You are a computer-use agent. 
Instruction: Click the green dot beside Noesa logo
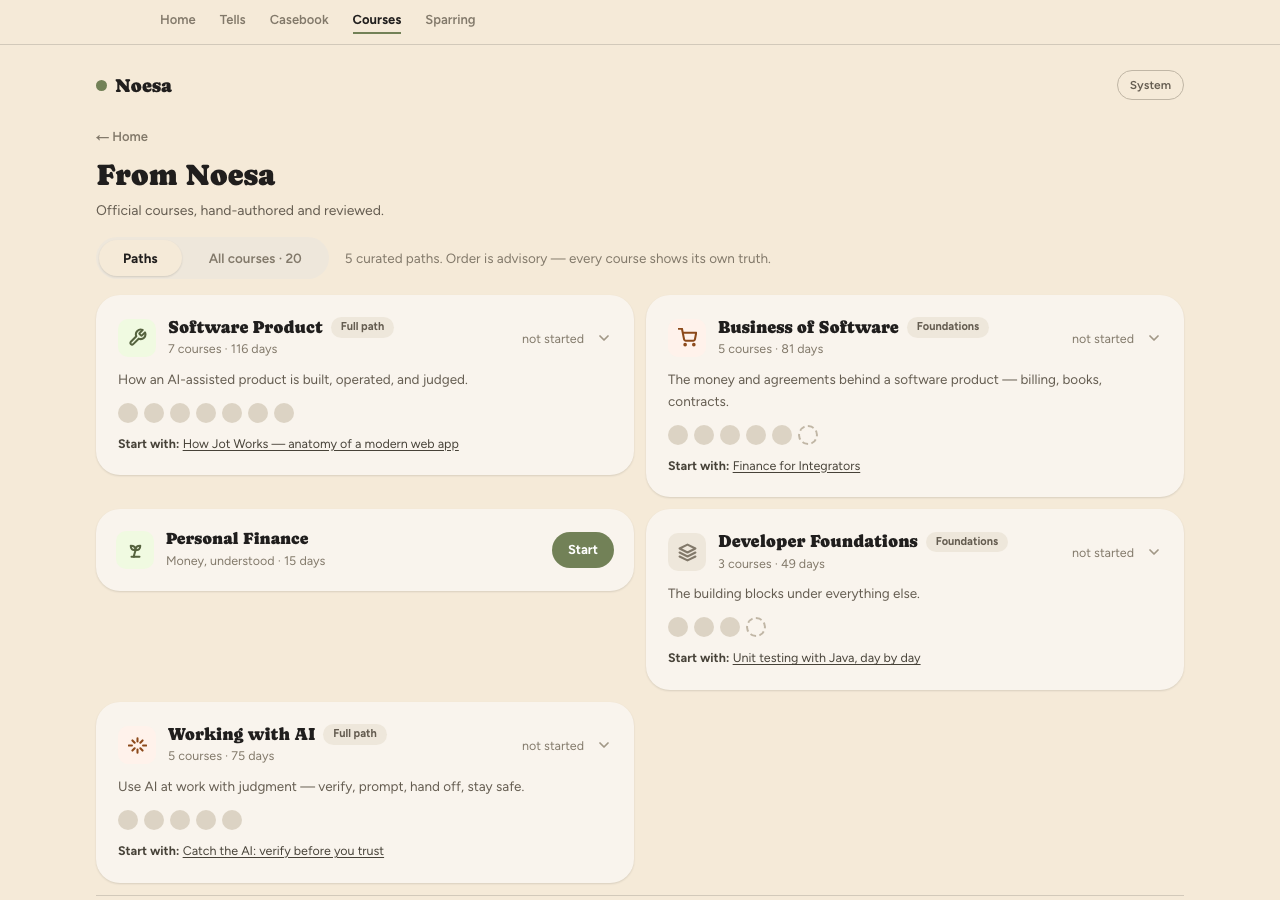pyautogui.click(x=101, y=86)
